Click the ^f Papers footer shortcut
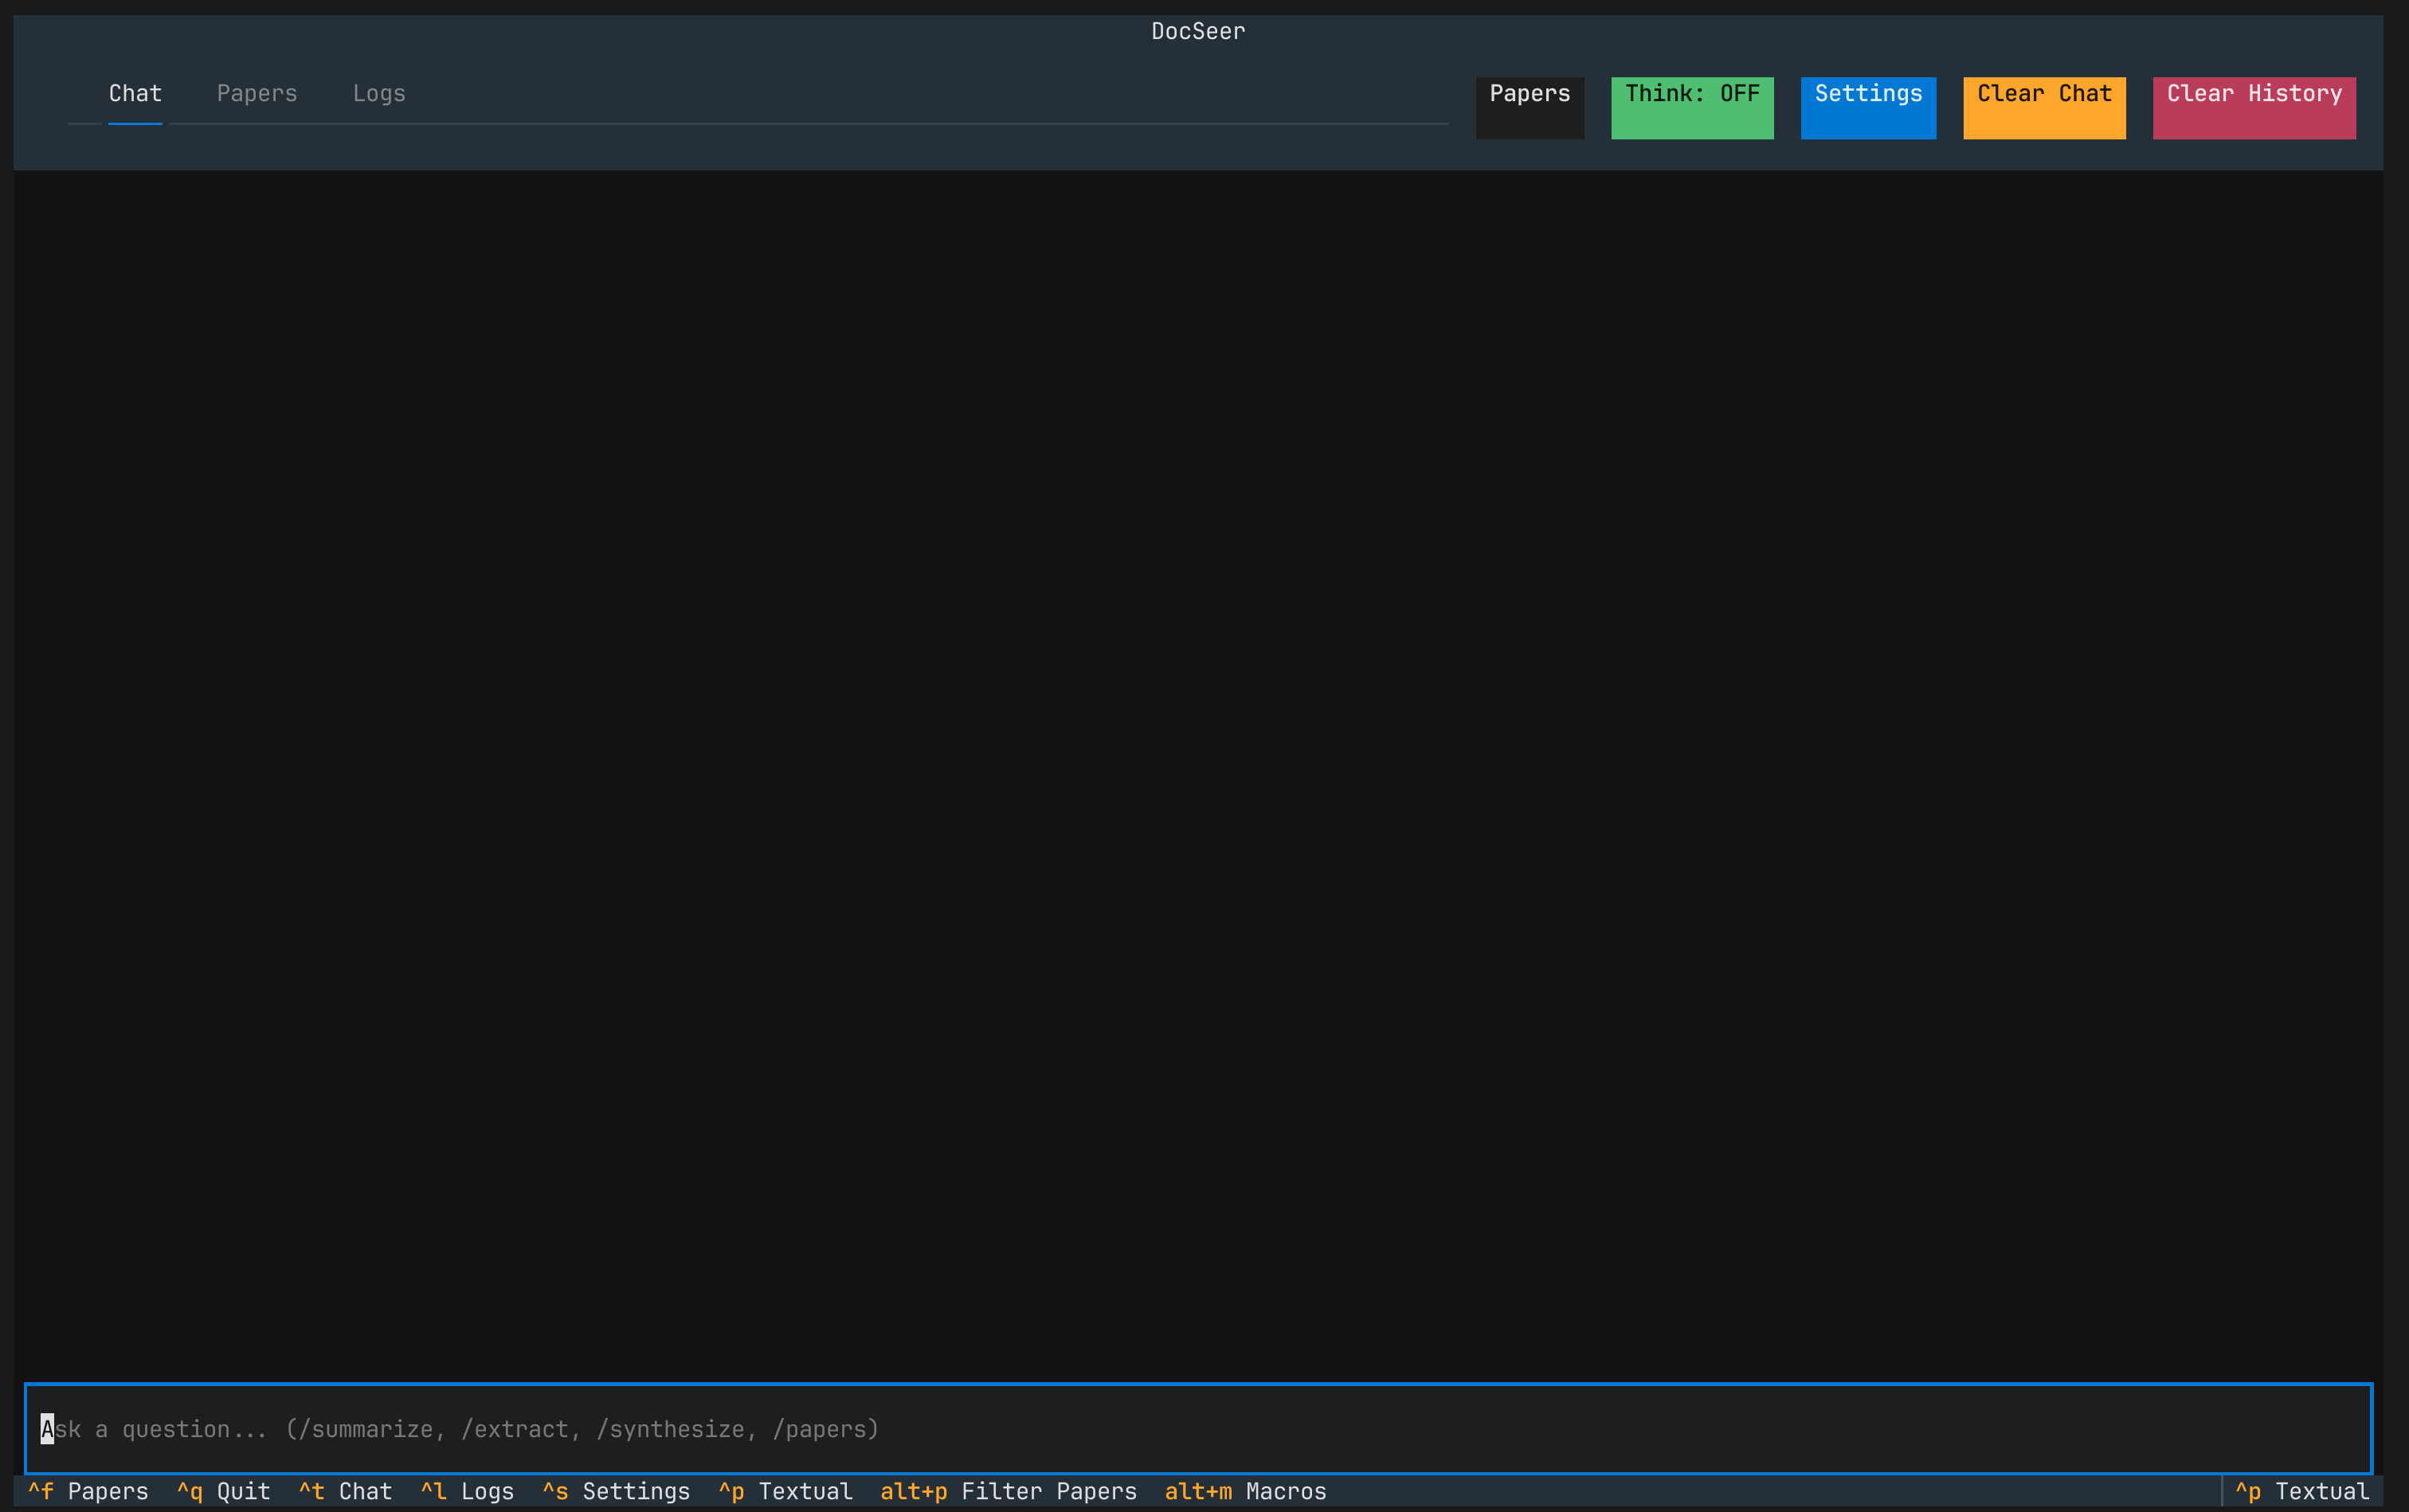The image size is (2409, 1512). [88, 1491]
